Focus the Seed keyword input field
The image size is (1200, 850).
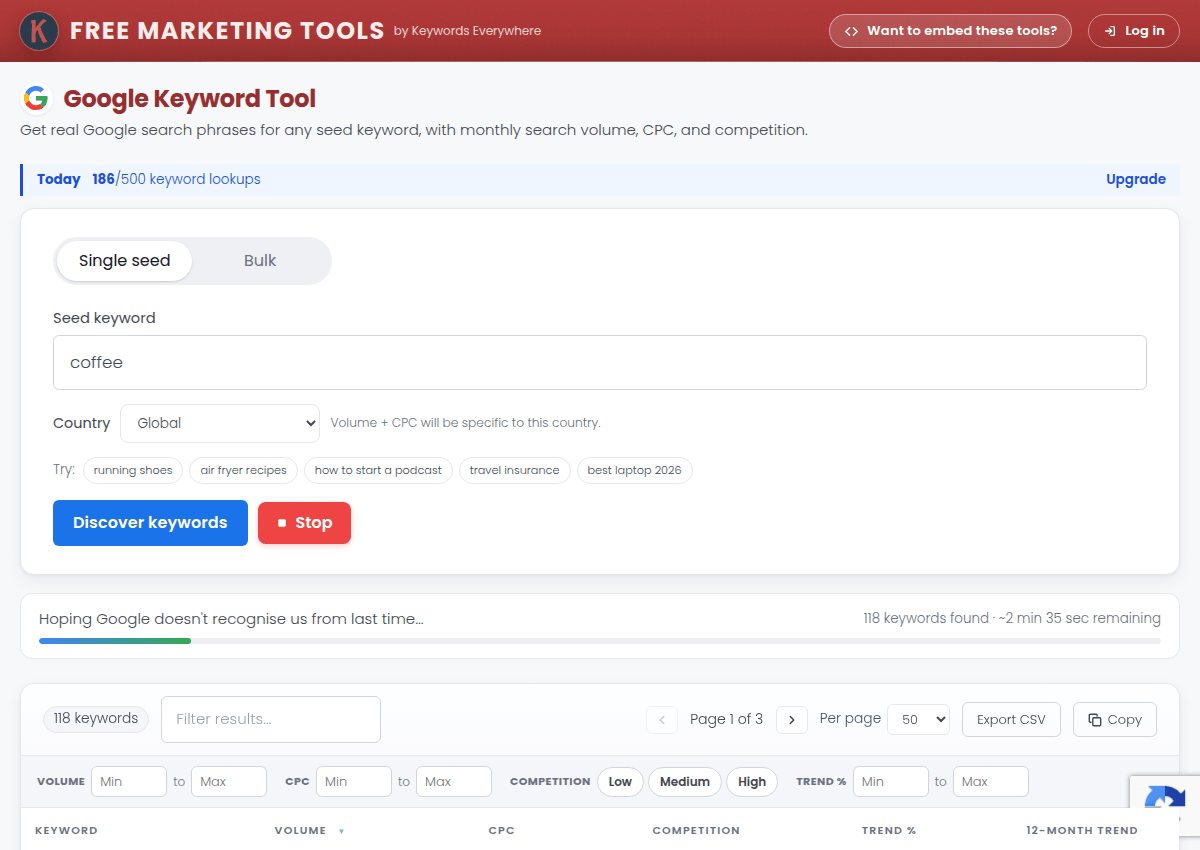[600, 362]
